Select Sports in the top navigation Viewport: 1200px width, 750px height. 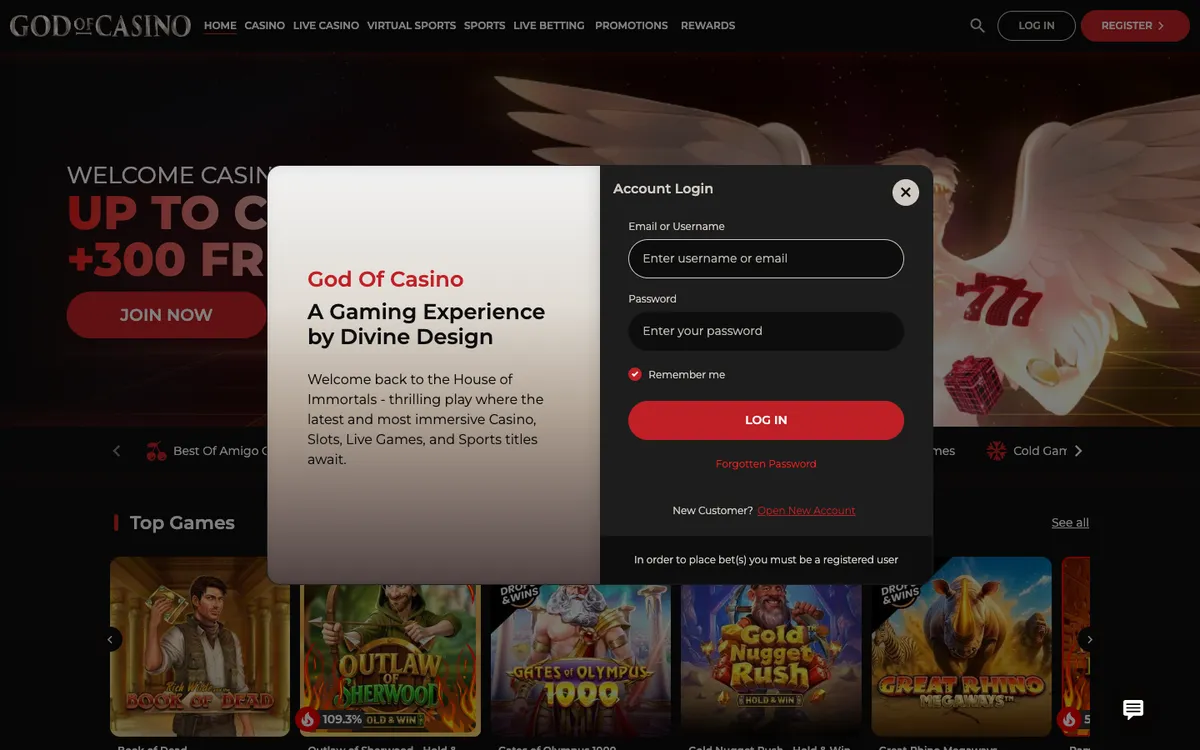484,25
